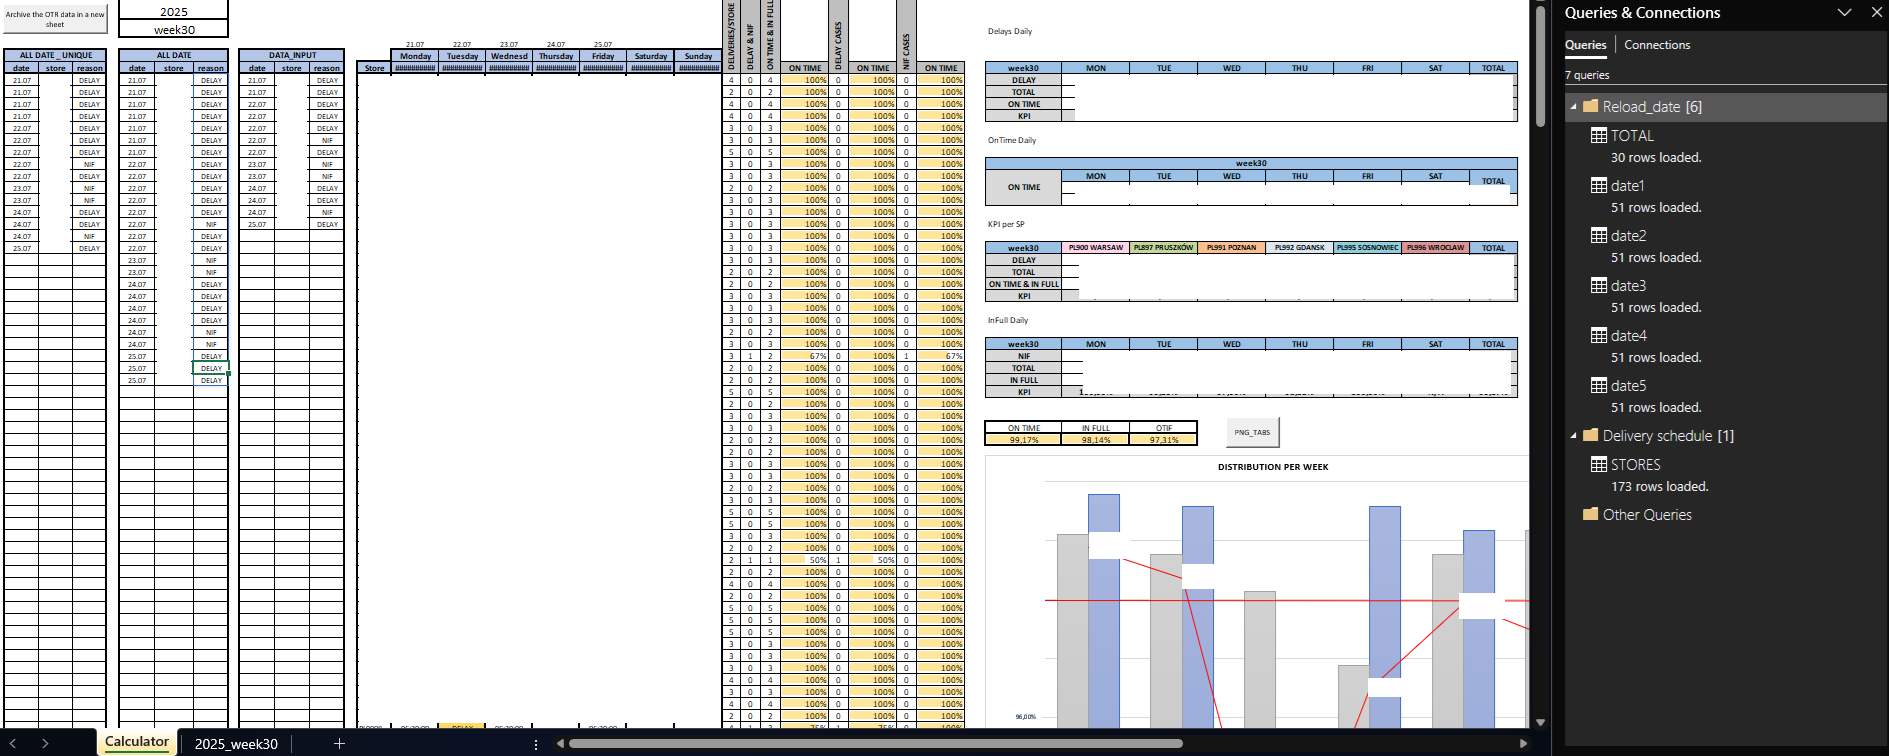Close the Queries & Connections pane
This screenshot has height=756, width=1889.
[1877, 13]
